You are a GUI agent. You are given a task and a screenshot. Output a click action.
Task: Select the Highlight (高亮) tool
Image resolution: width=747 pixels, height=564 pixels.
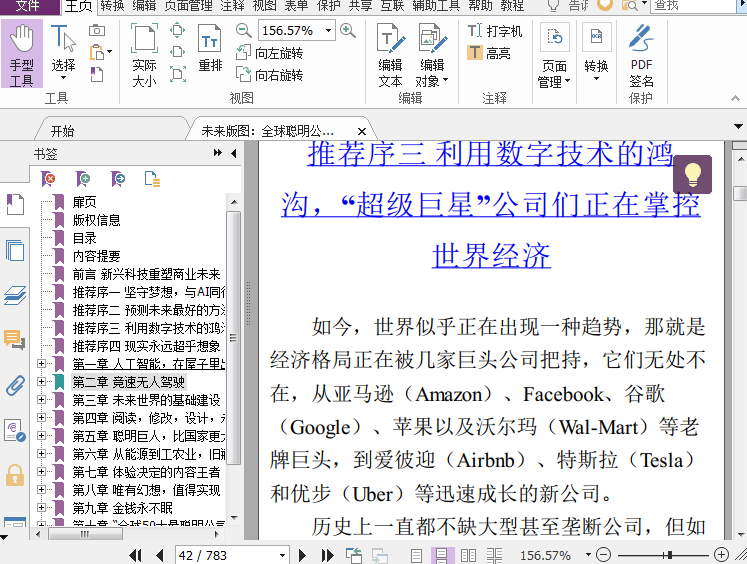(x=489, y=53)
